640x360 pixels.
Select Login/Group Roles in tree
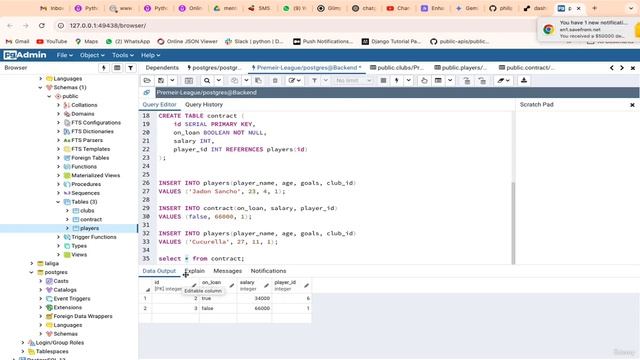point(60,343)
